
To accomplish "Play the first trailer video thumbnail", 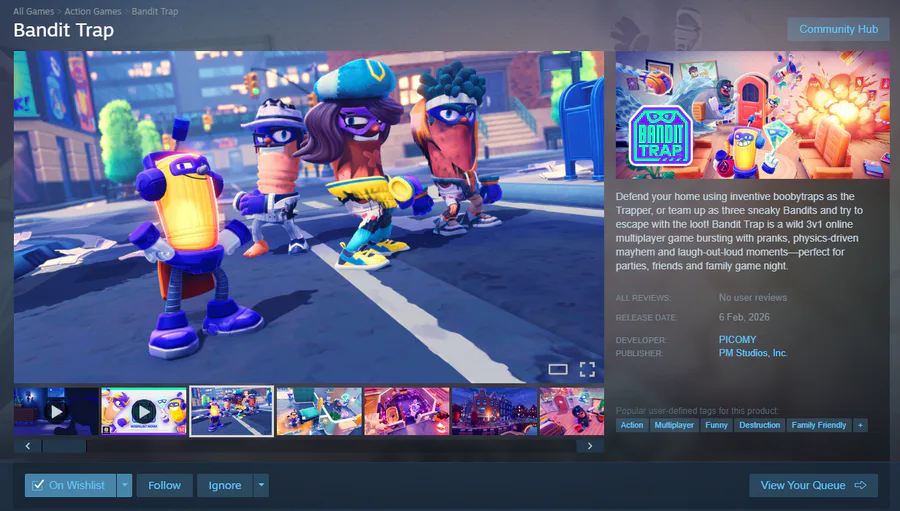I will click(x=56, y=411).
